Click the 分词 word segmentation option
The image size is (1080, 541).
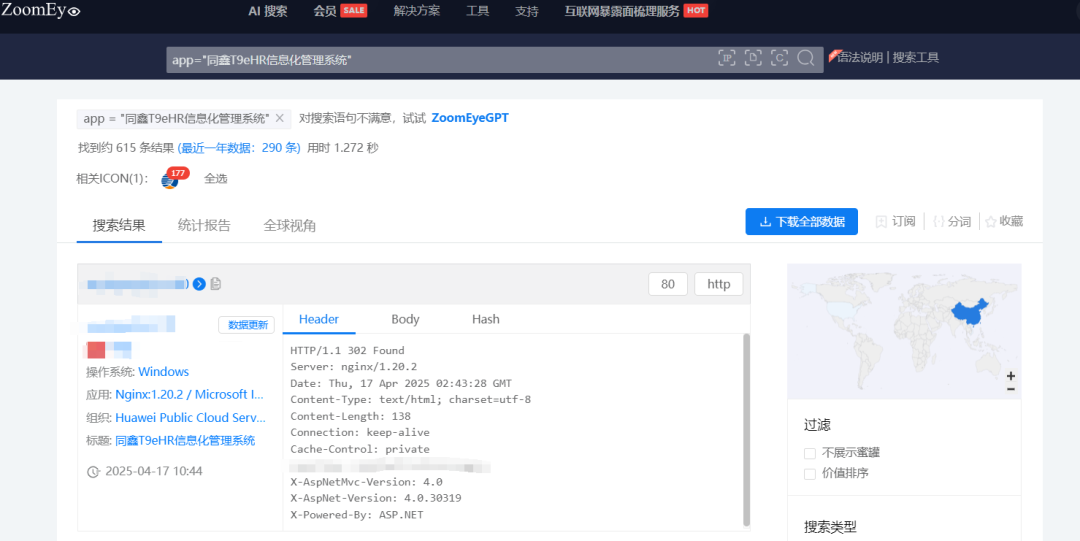[x=951, y=221]
